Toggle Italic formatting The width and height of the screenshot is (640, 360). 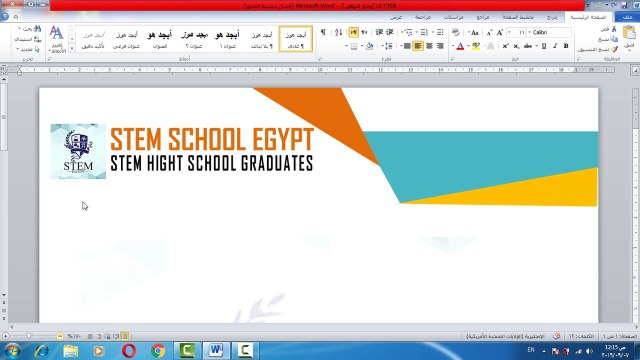click(x=555, y=46)
